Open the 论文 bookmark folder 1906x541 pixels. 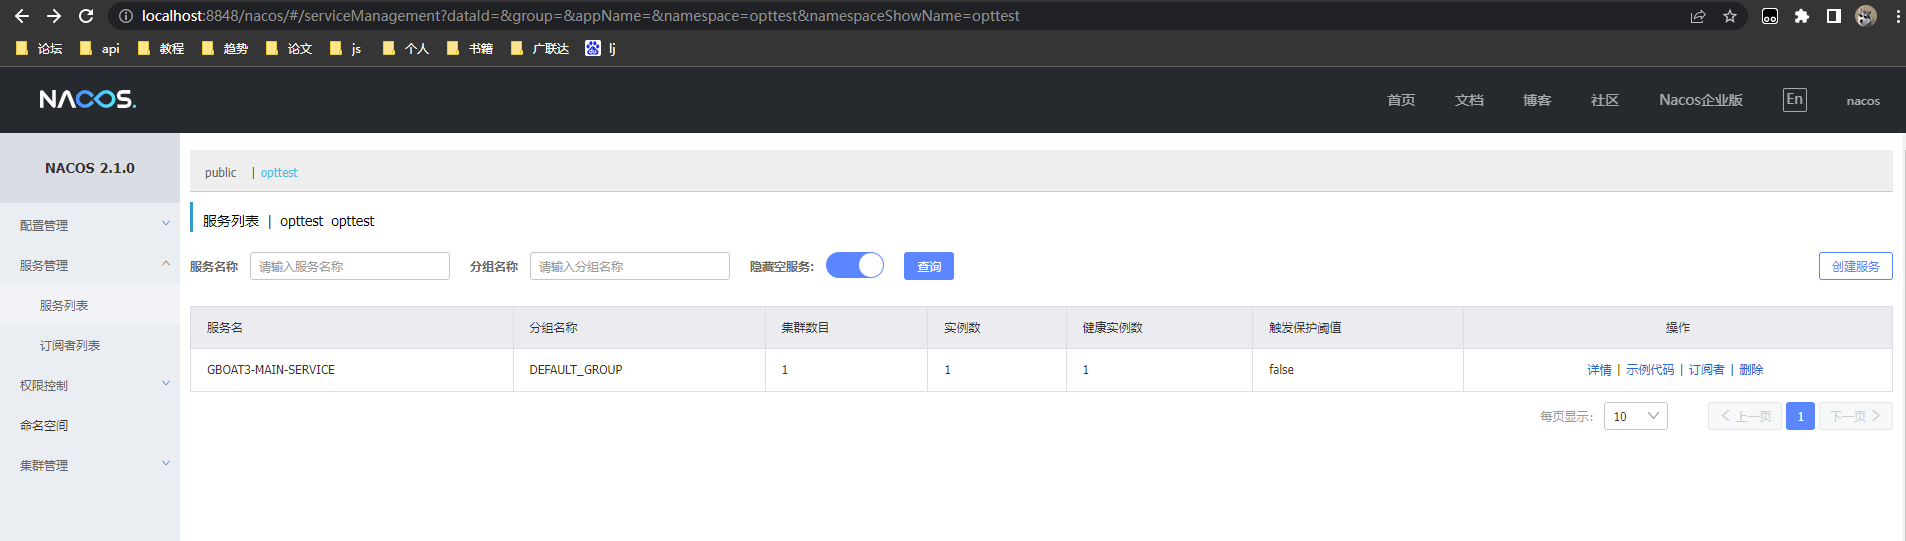(x=289, y=48)
